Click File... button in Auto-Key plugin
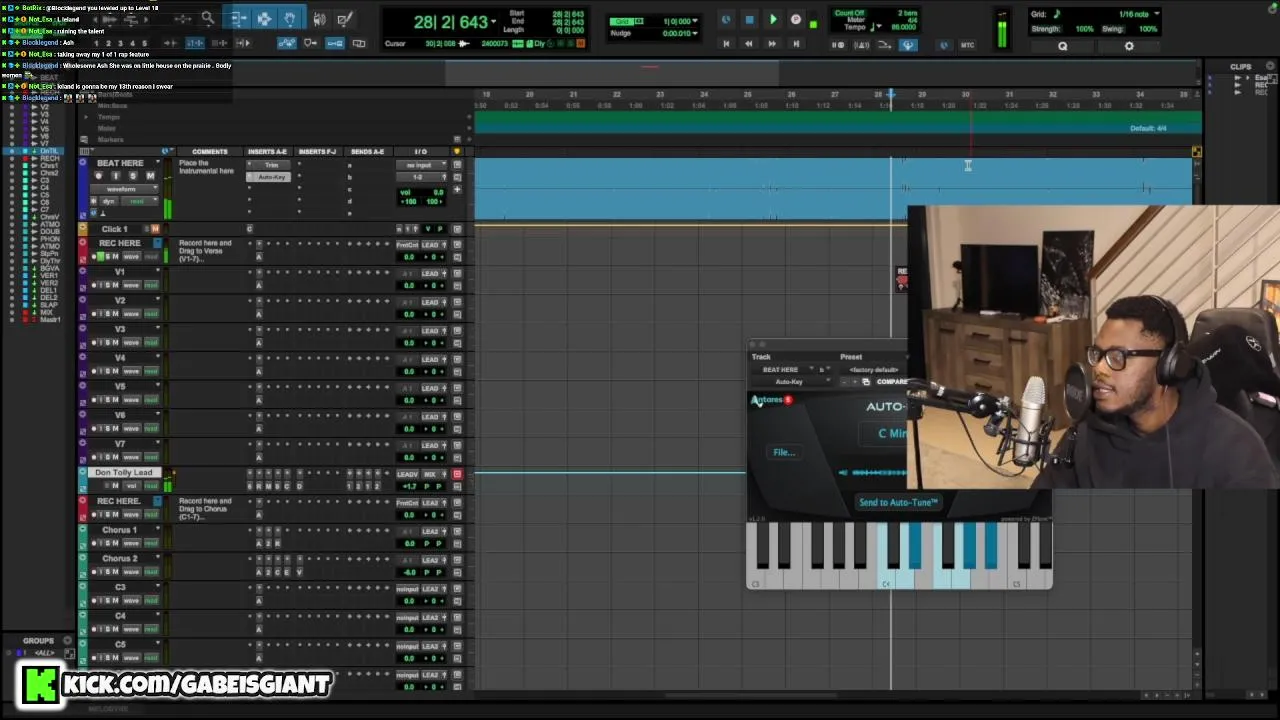 click(784, 453)
